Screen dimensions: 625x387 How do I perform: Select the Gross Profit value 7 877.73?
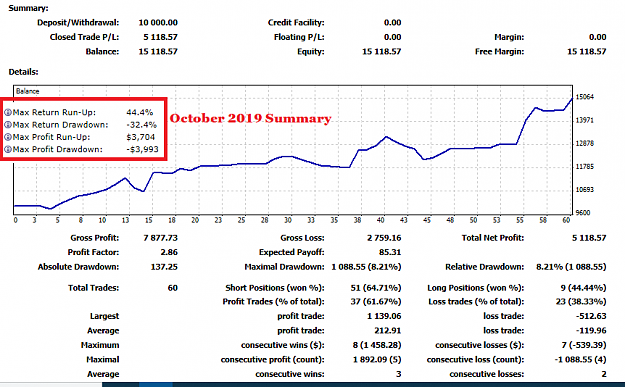[x=160, y=238]
